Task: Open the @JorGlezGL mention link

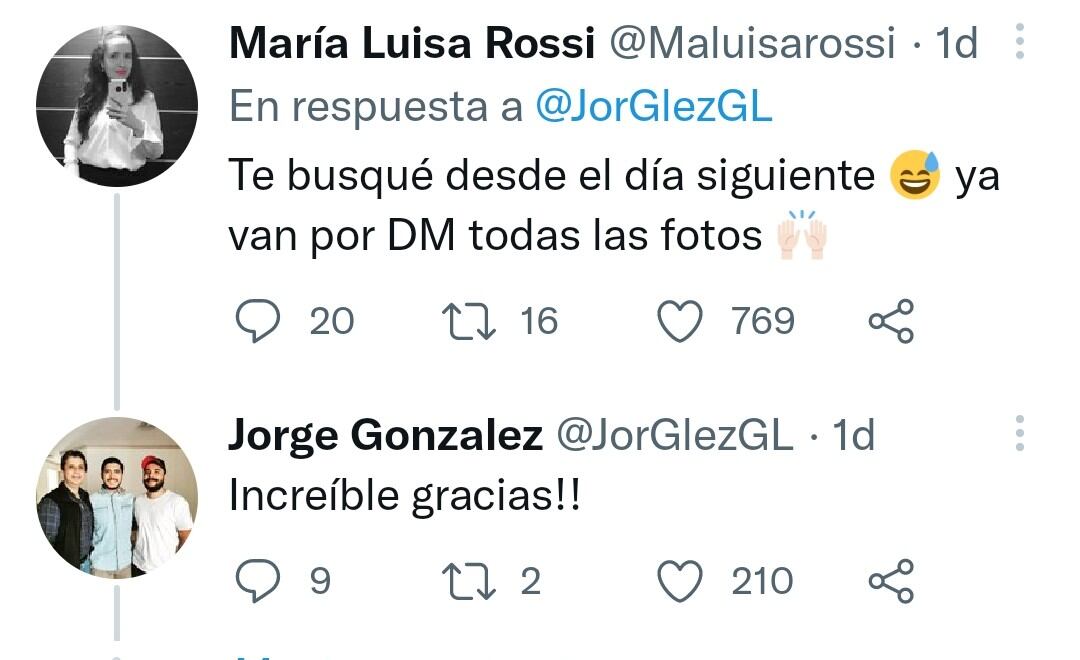Action: point(654,107)
